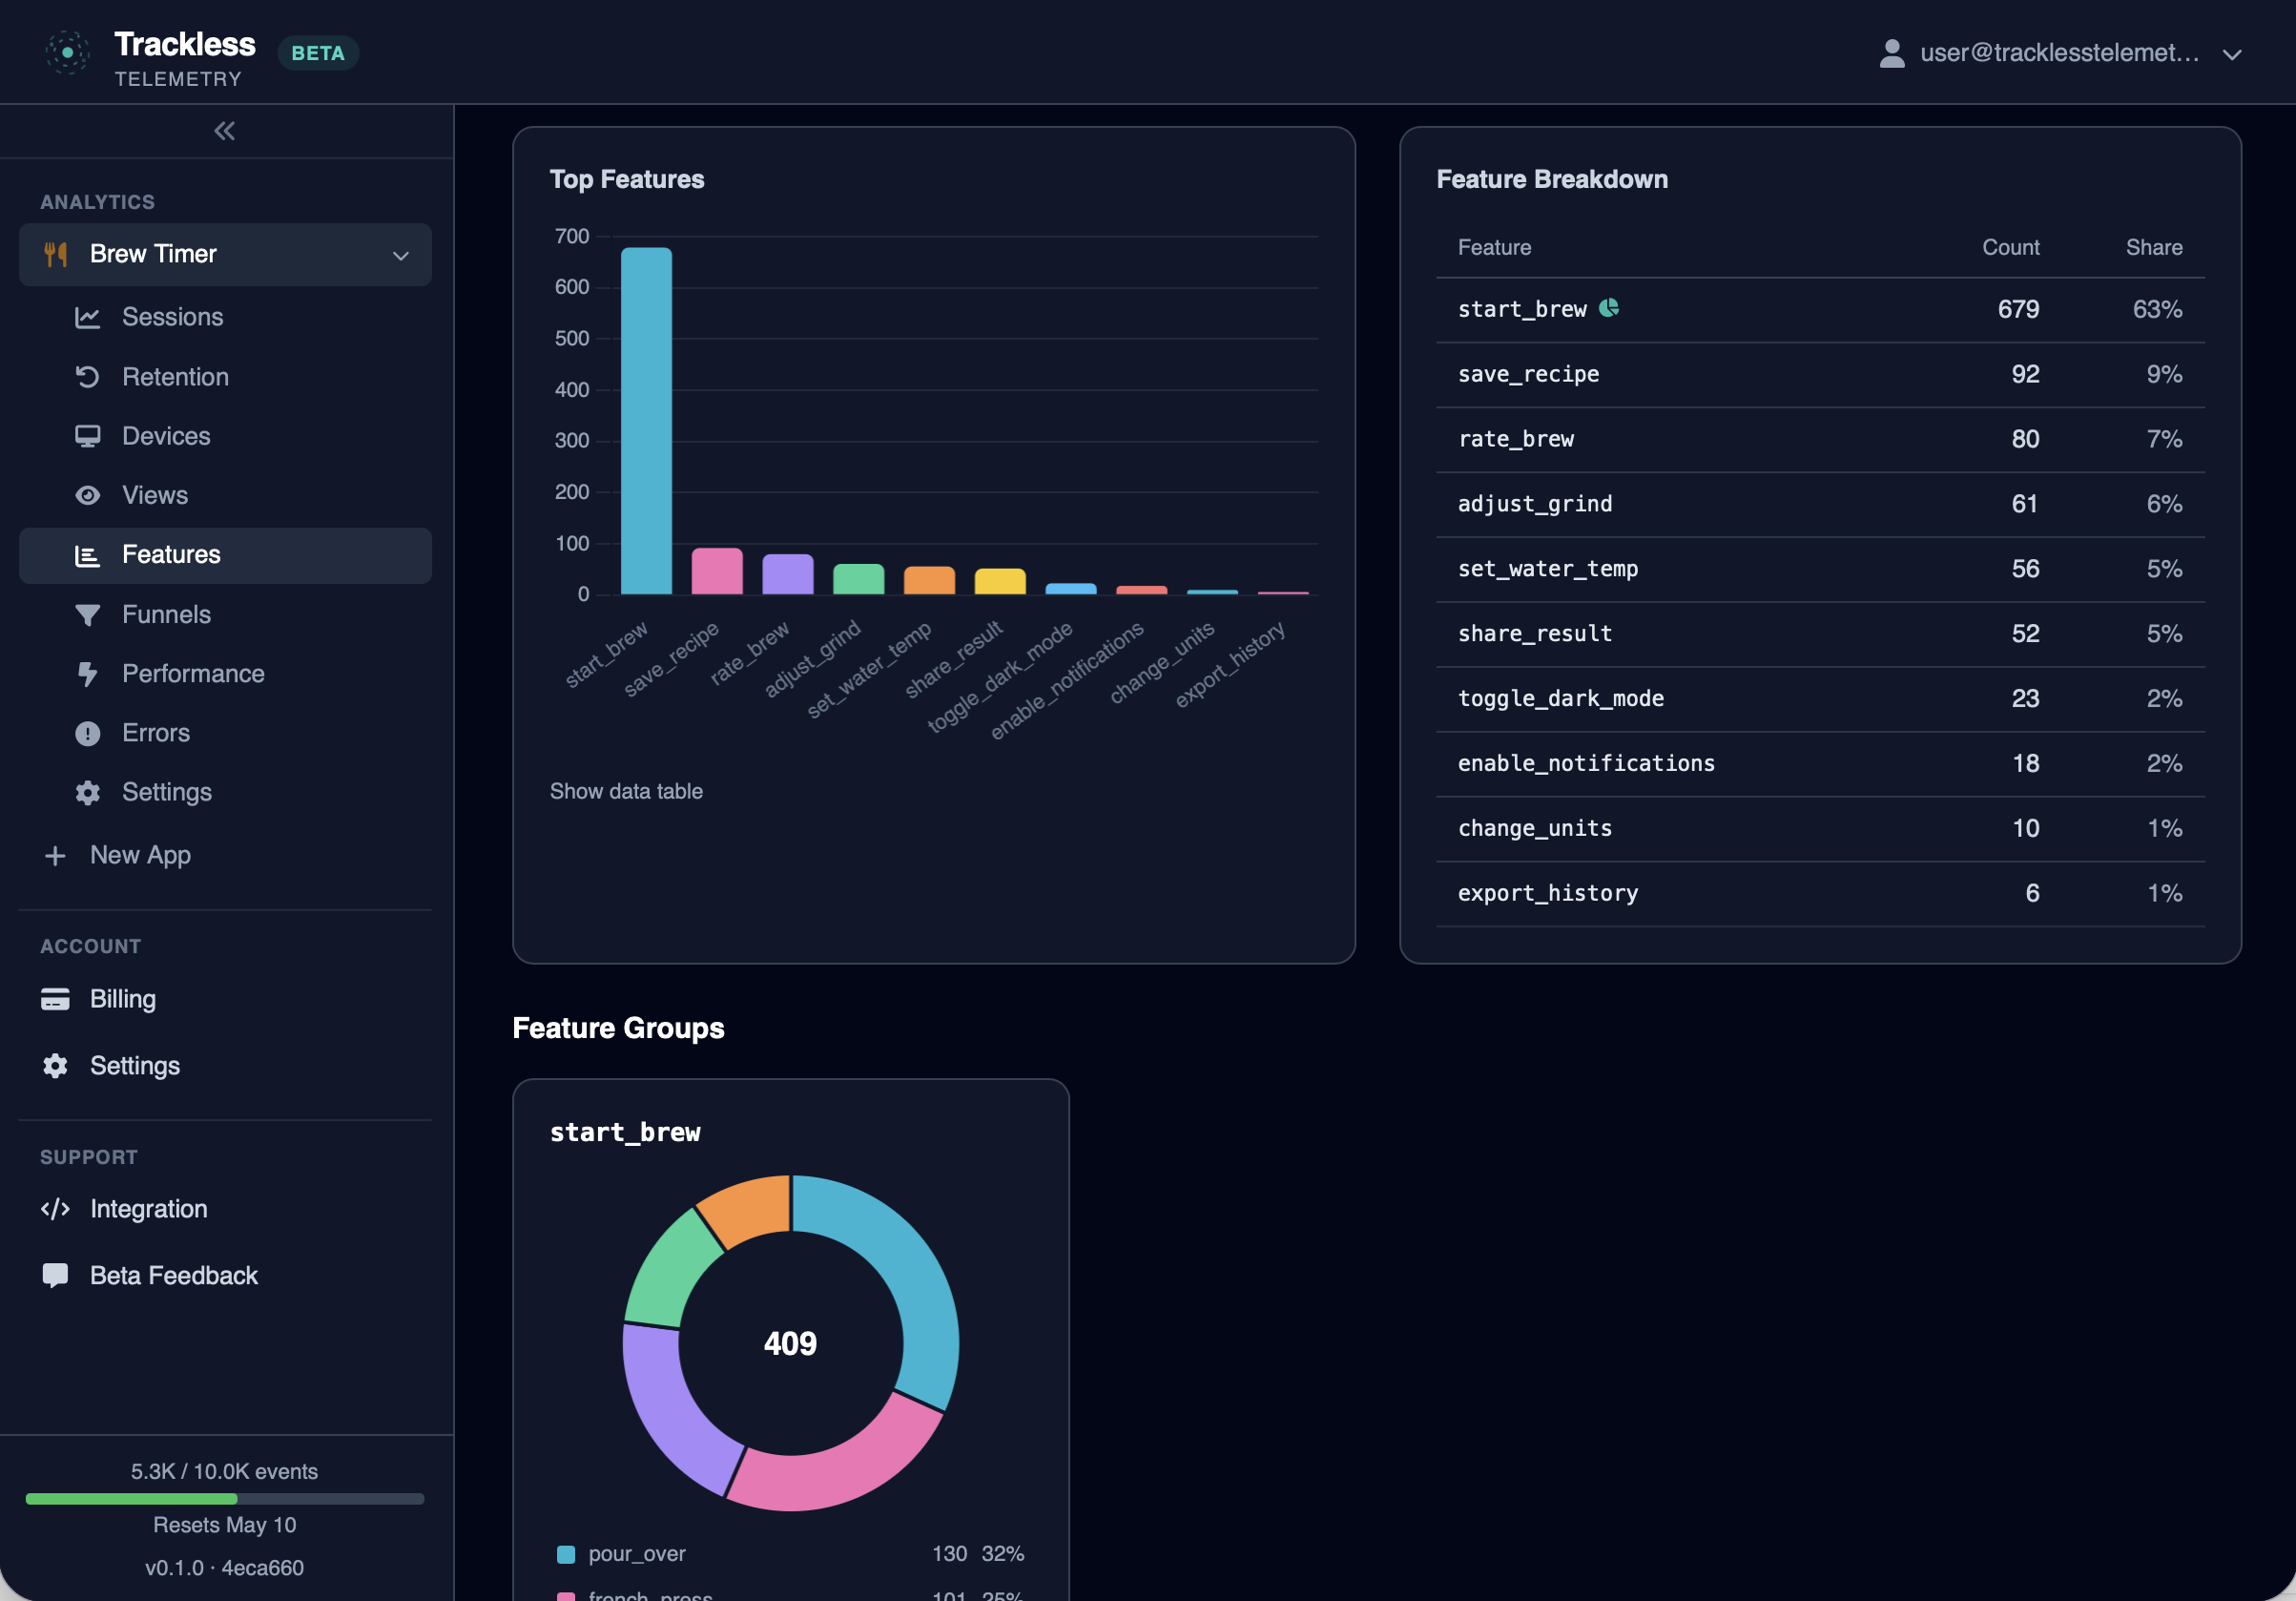This screenshot has width=2296, height=1601.
Task: Click the Share column header
Action: click(x=2154, y=247)
